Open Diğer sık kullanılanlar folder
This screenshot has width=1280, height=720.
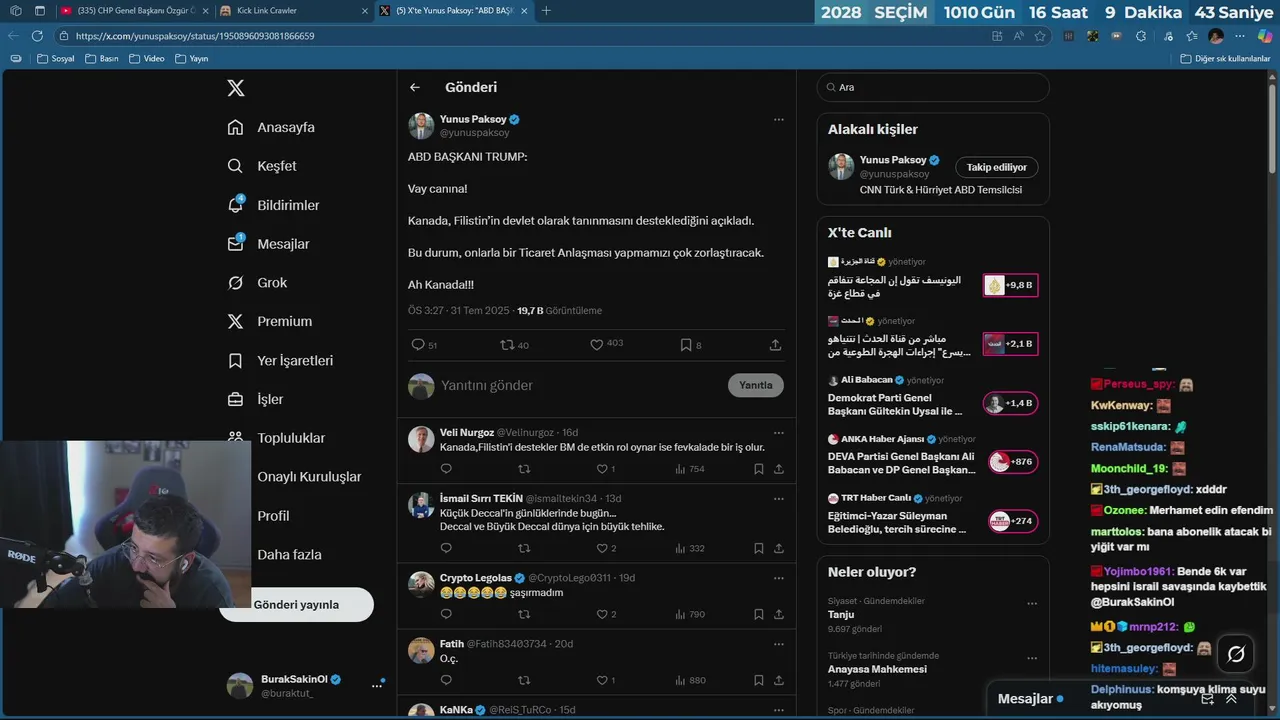point(1225,59)
